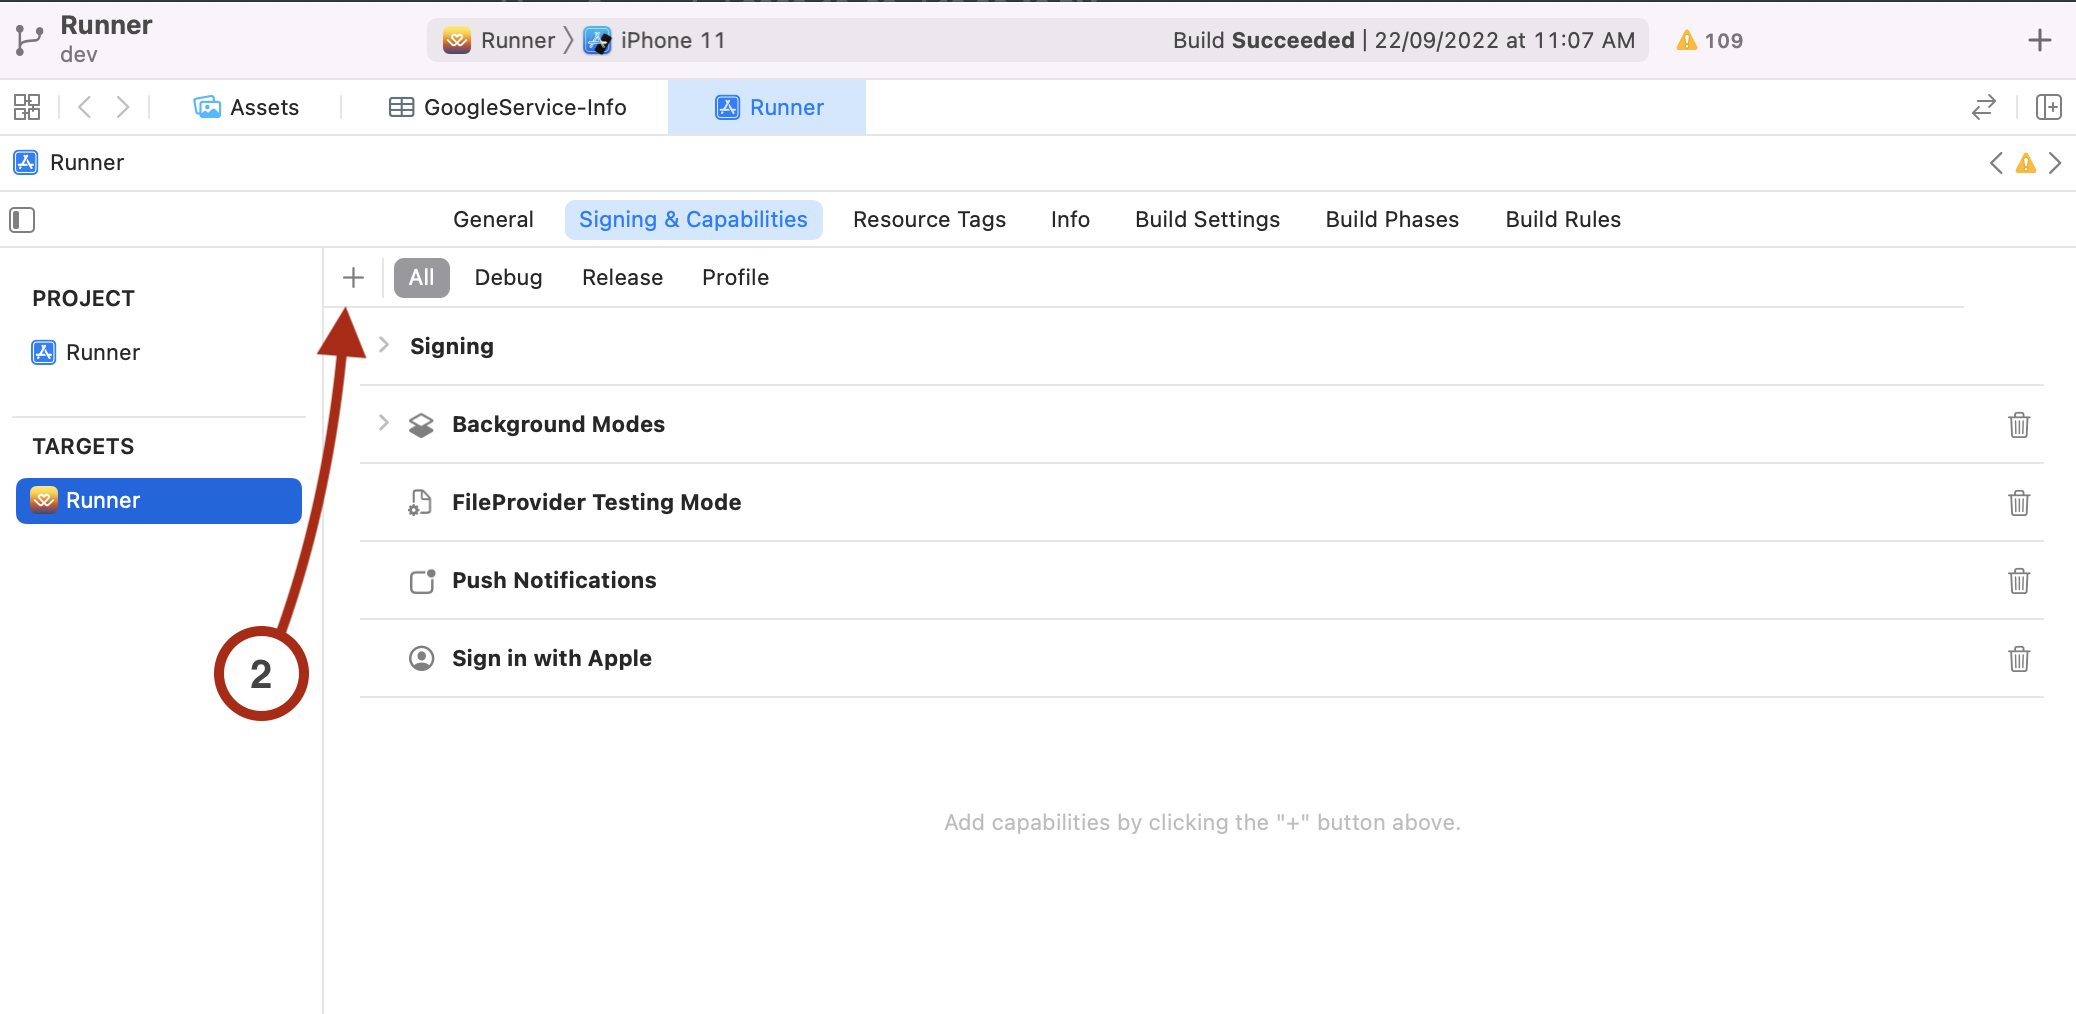This screenshot has width=2076, height=1014.
Task: Select the Runner editor tab
Action: (767, 107)
